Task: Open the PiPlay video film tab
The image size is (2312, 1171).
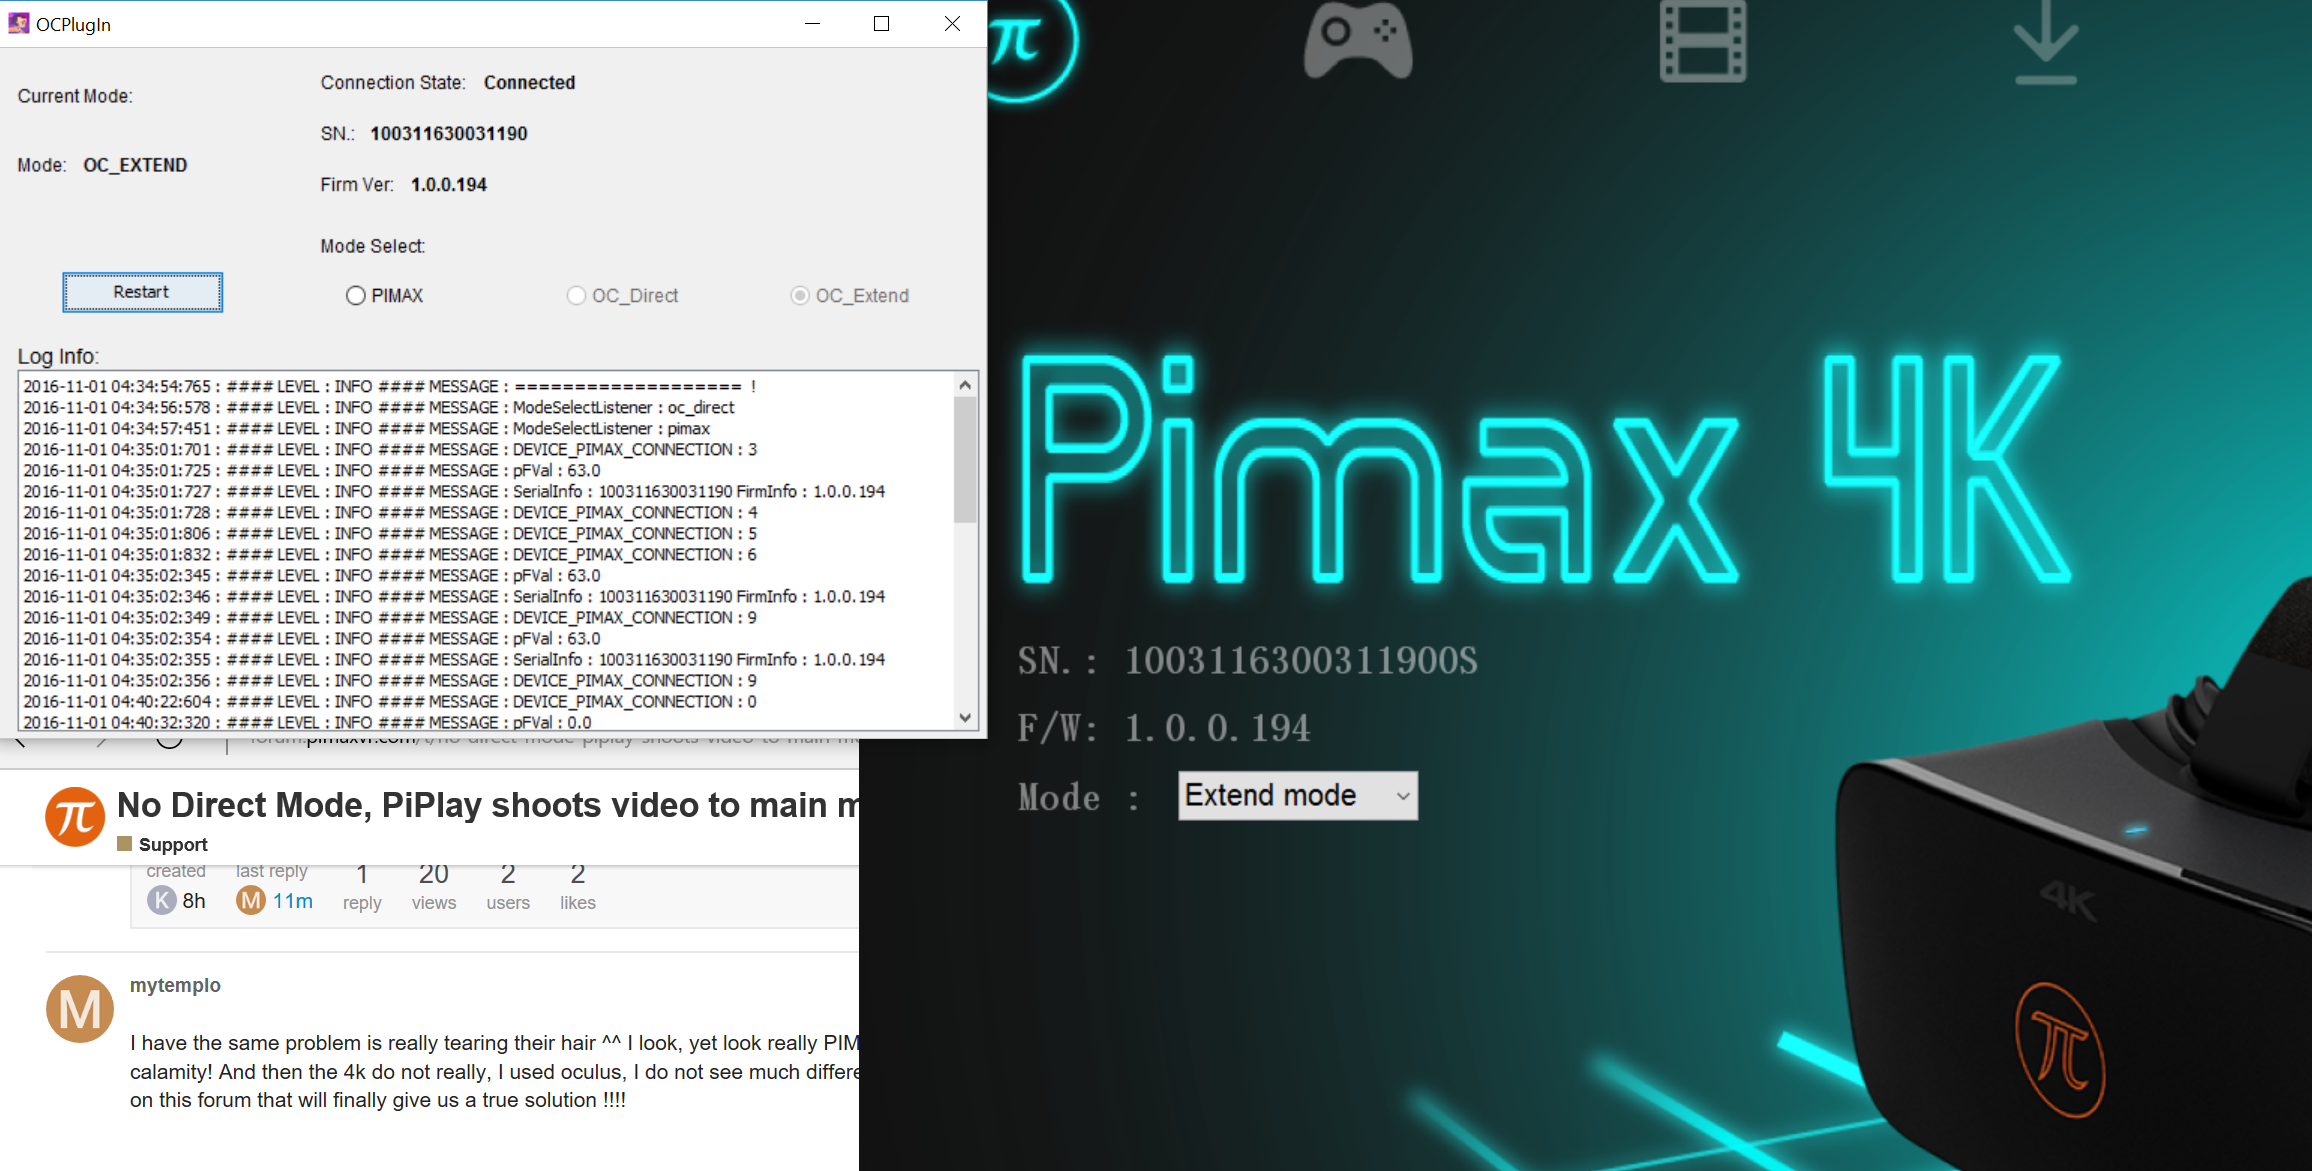Action: pyautogui.click(x=1703, y=41)
